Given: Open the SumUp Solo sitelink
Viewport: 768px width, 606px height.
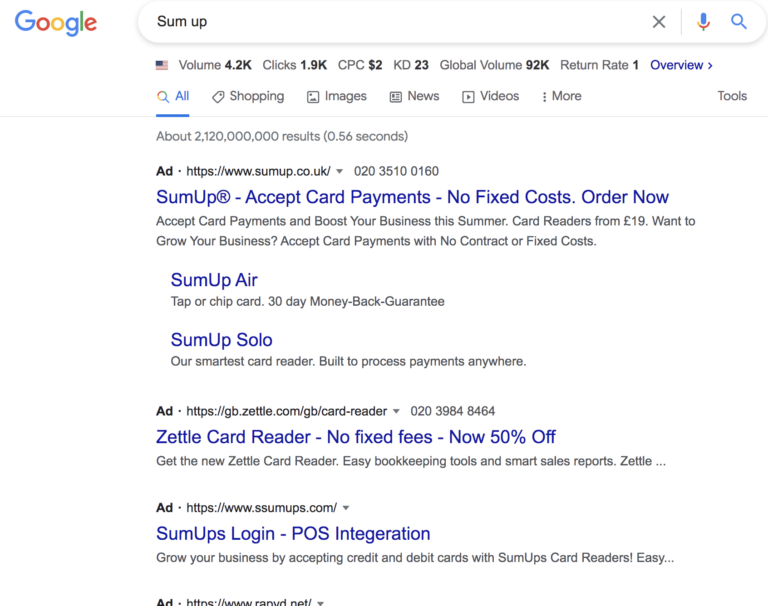Looking at the screenshot, I should point(221,340).
